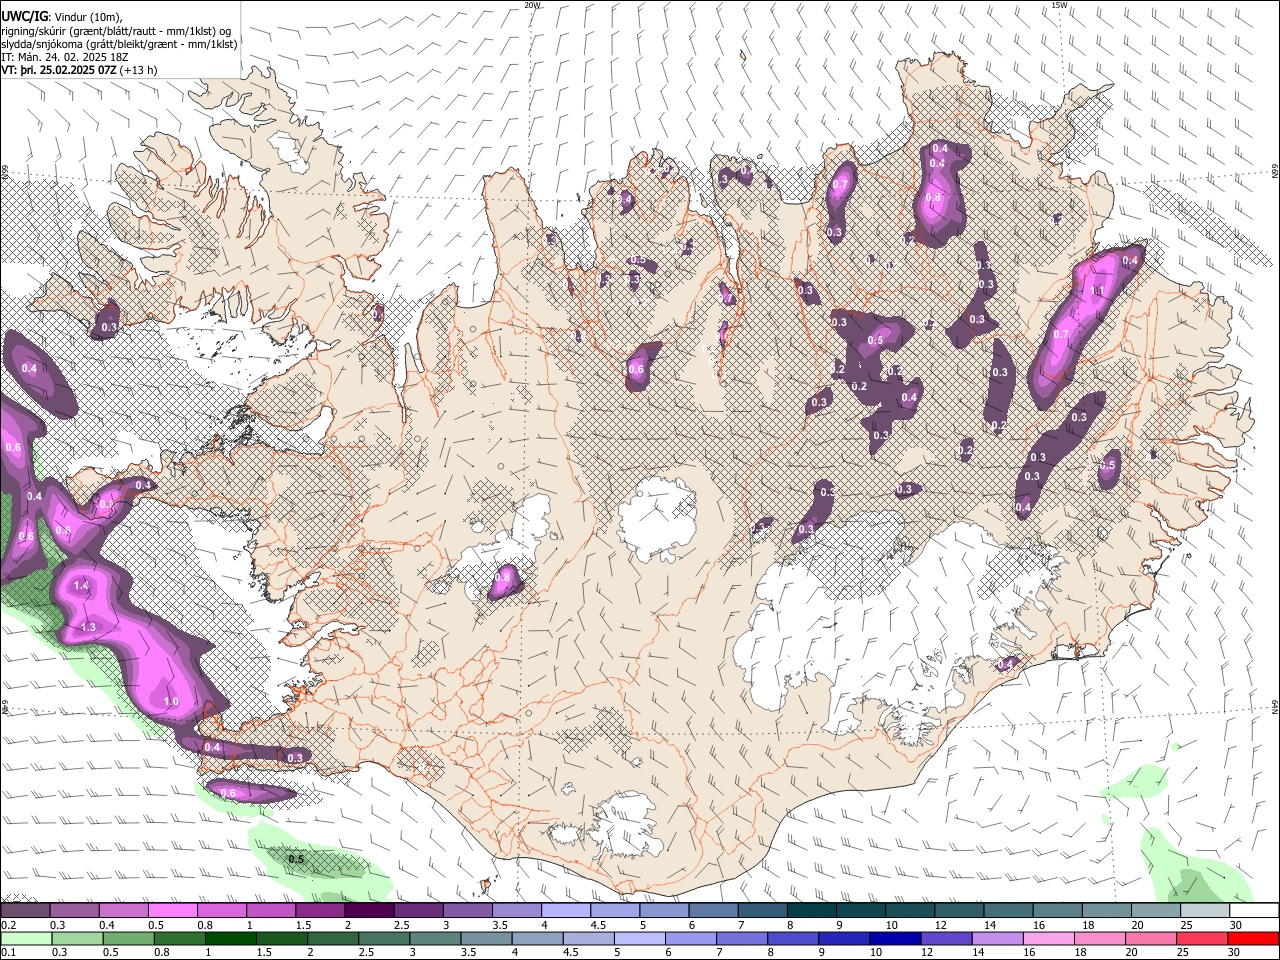Pick the upper legend swatch between 2 and 2.5
This screenshot has width=1280, height=960.
(x=369, y=910)
